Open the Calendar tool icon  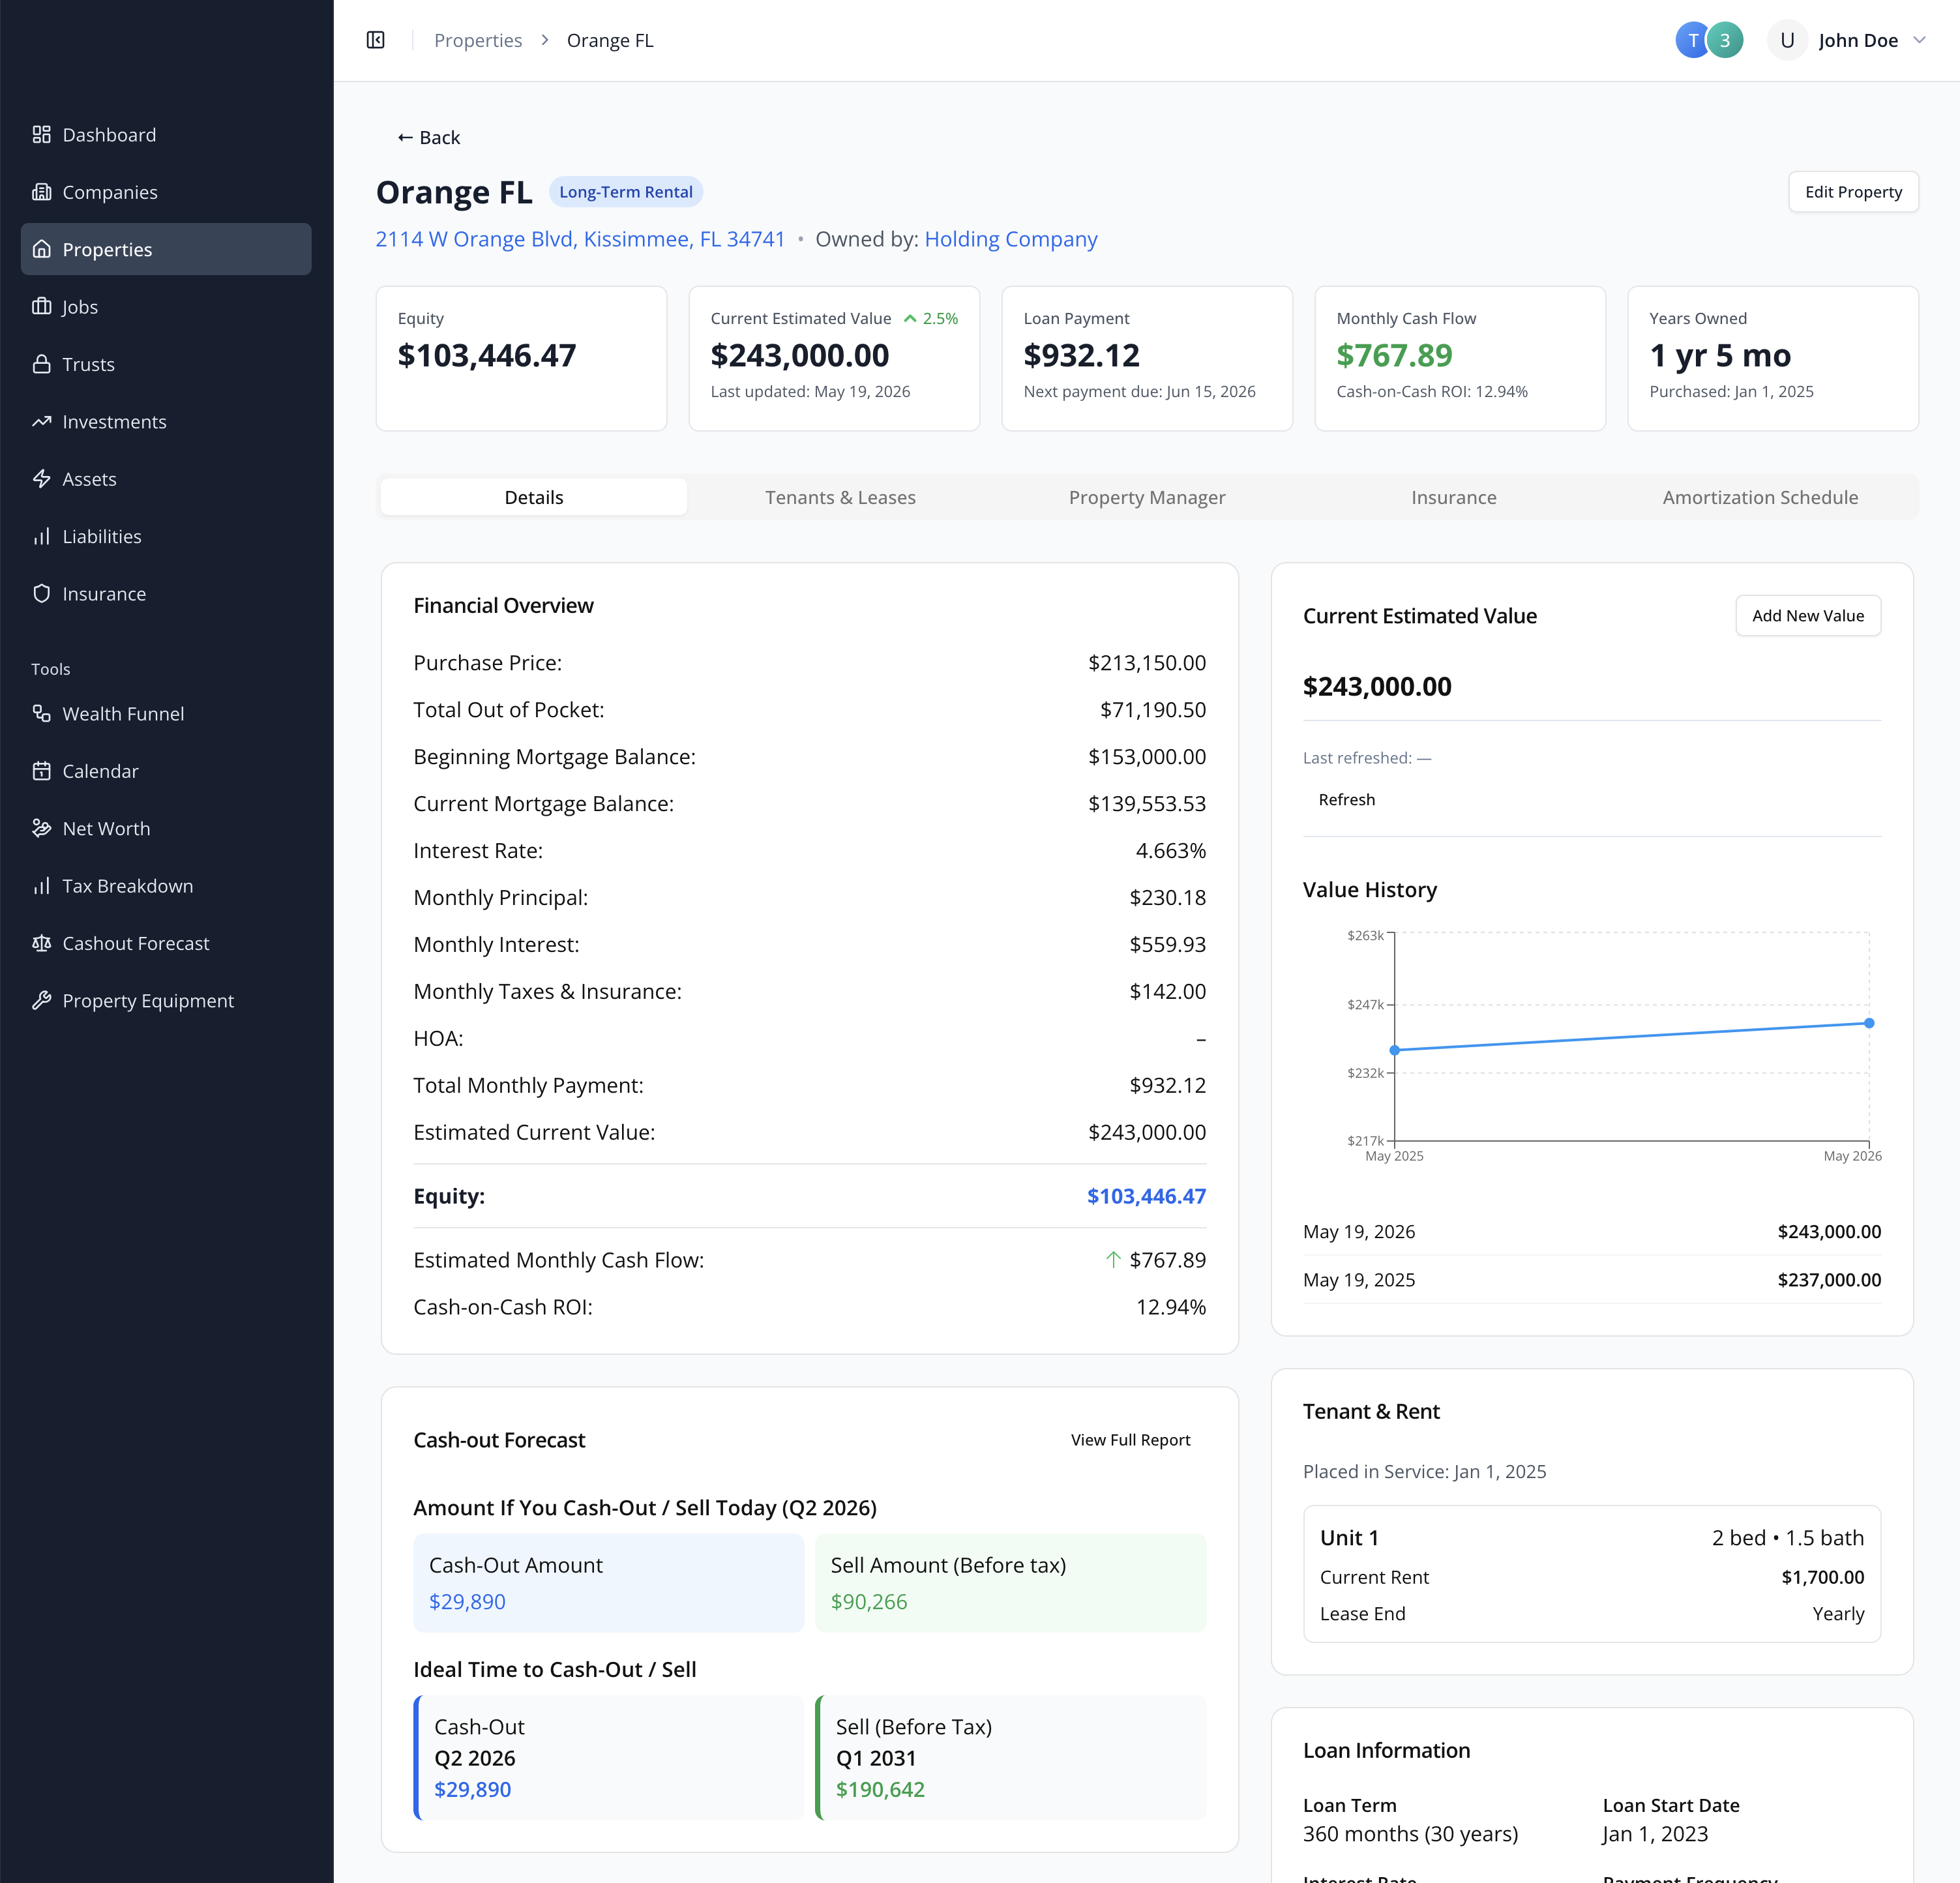coord(41,771)
